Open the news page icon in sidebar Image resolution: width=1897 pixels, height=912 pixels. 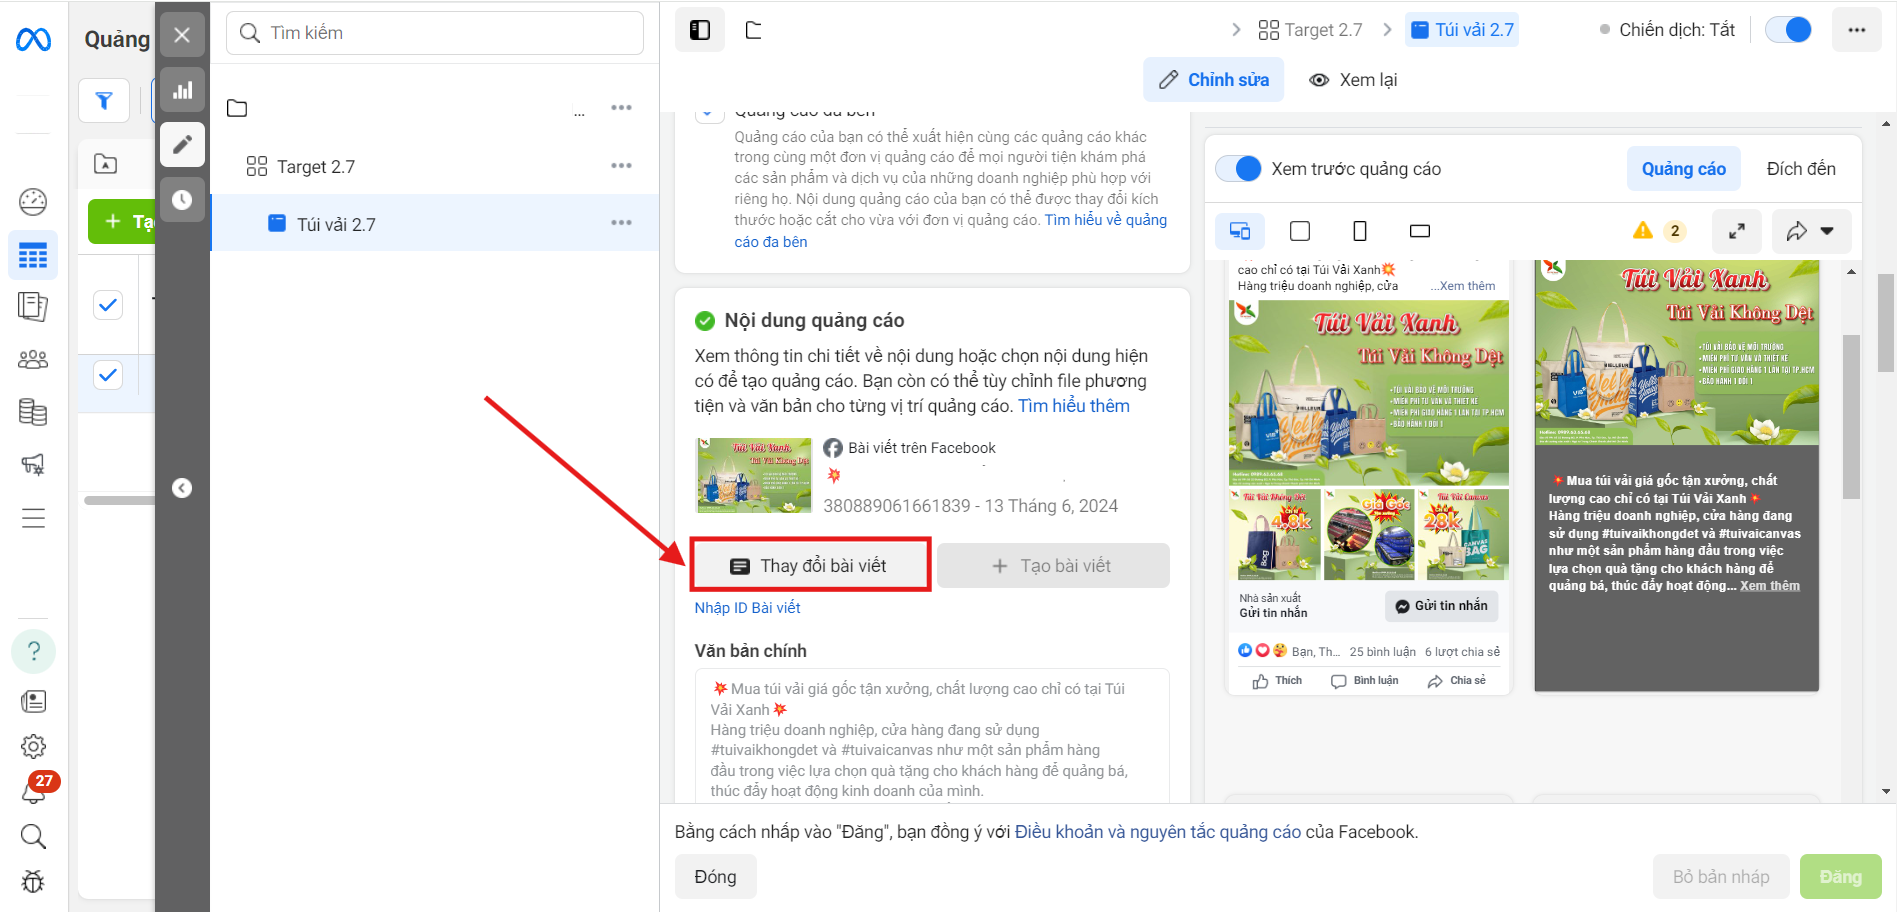pyautogui.click(x=33, y=701)
